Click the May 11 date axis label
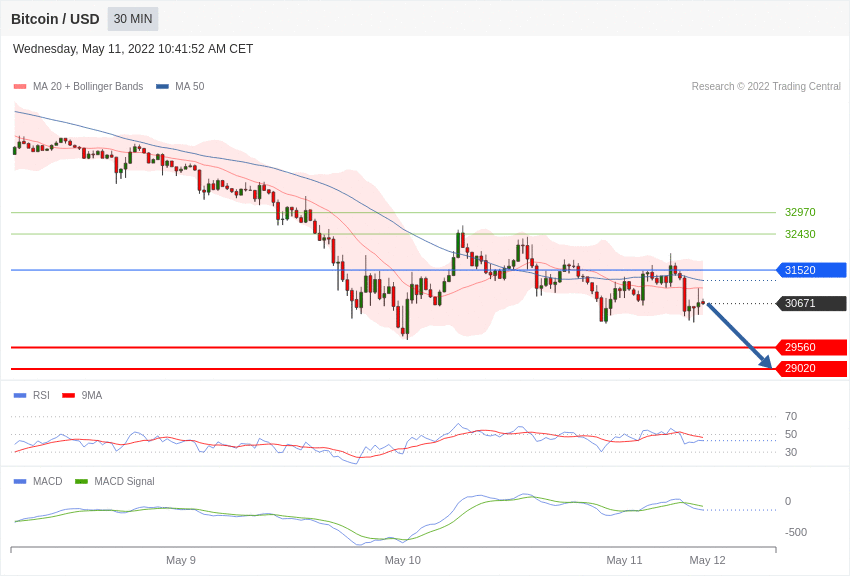Image resolution: width=850 pixels, height=576 pixels. (x=624, y=560)
